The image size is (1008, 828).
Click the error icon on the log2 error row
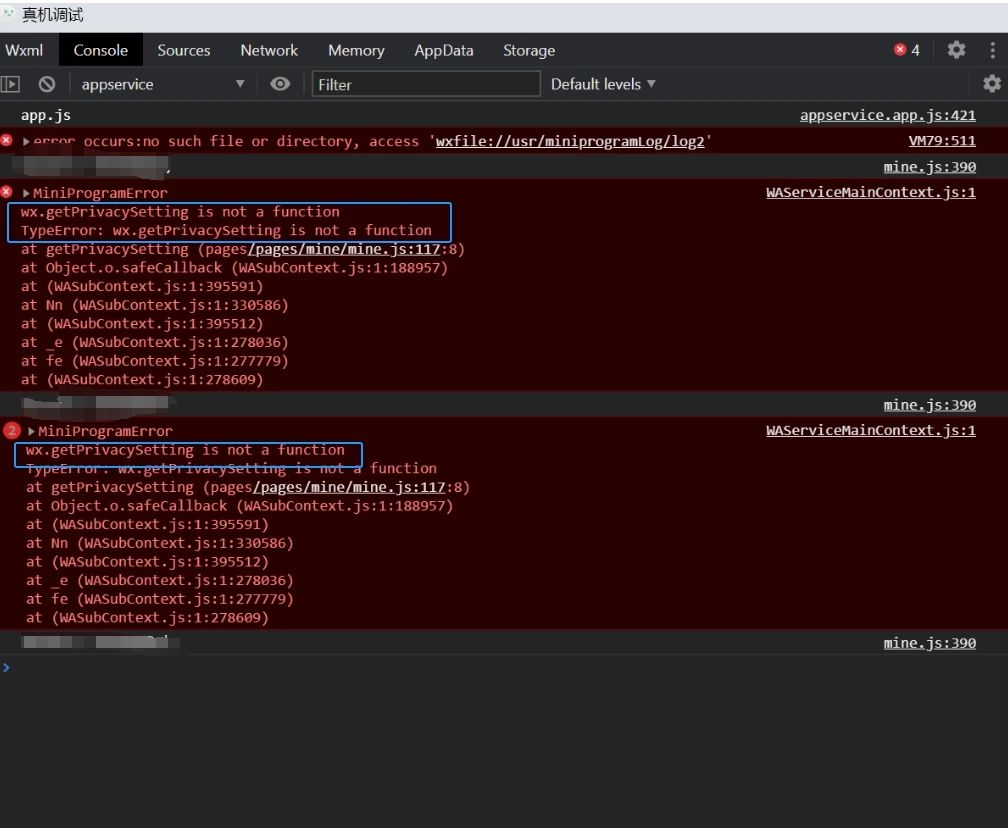click(x=6, y=140)
